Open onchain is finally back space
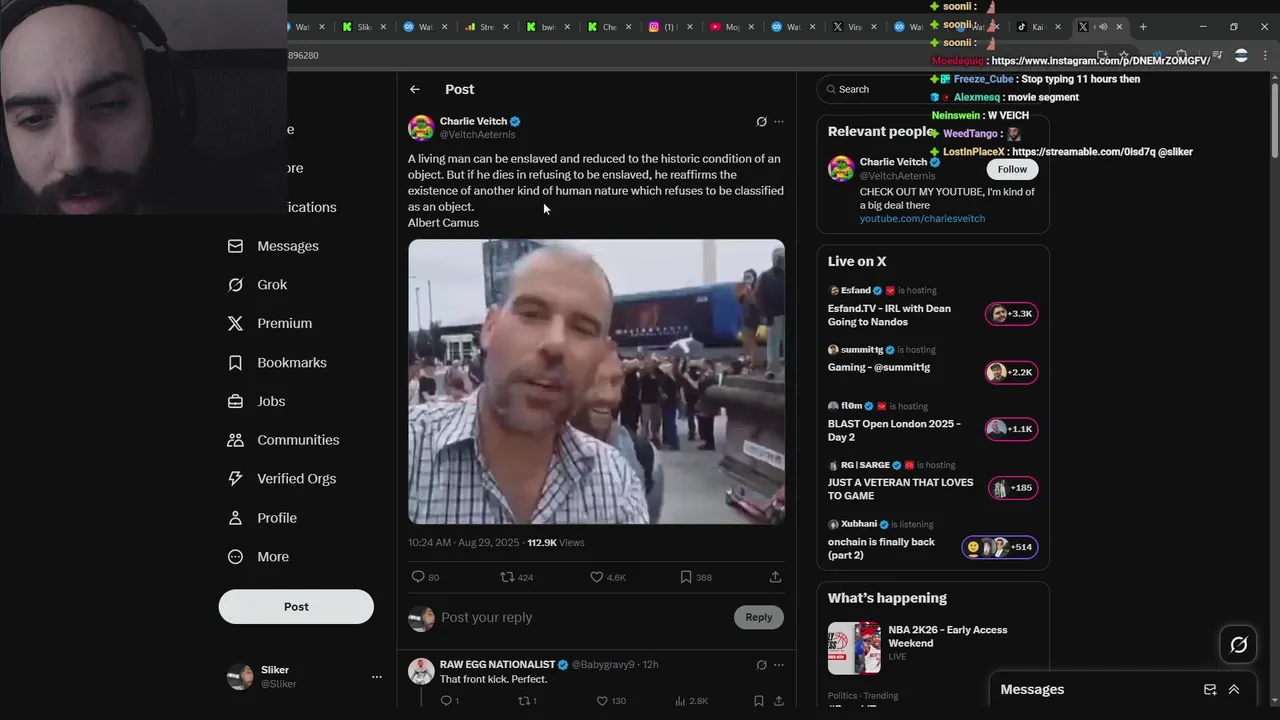This screenshot has height=720, width=1280. pos(933,541)
